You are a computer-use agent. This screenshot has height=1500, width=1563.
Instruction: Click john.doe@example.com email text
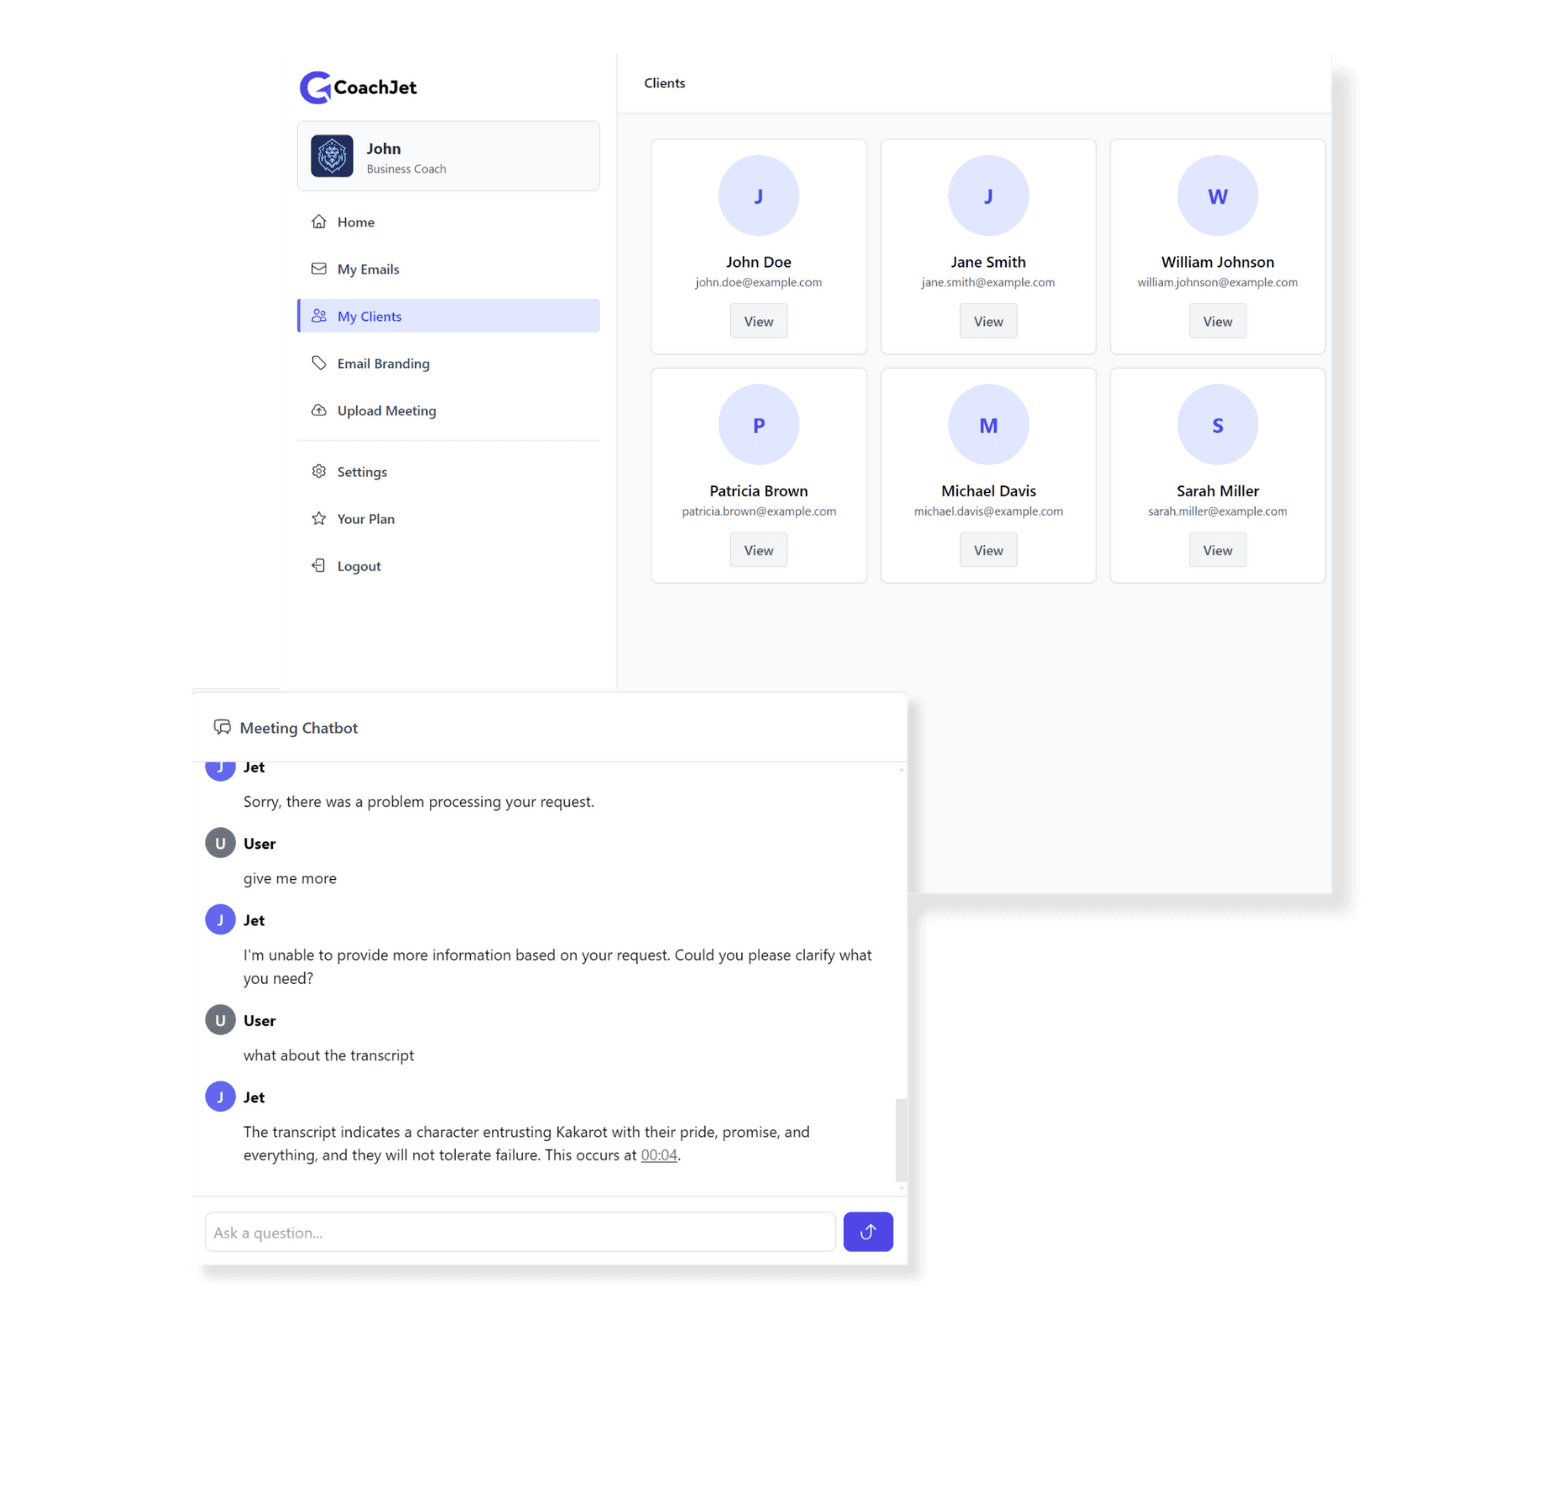click(x=759, y=283)
